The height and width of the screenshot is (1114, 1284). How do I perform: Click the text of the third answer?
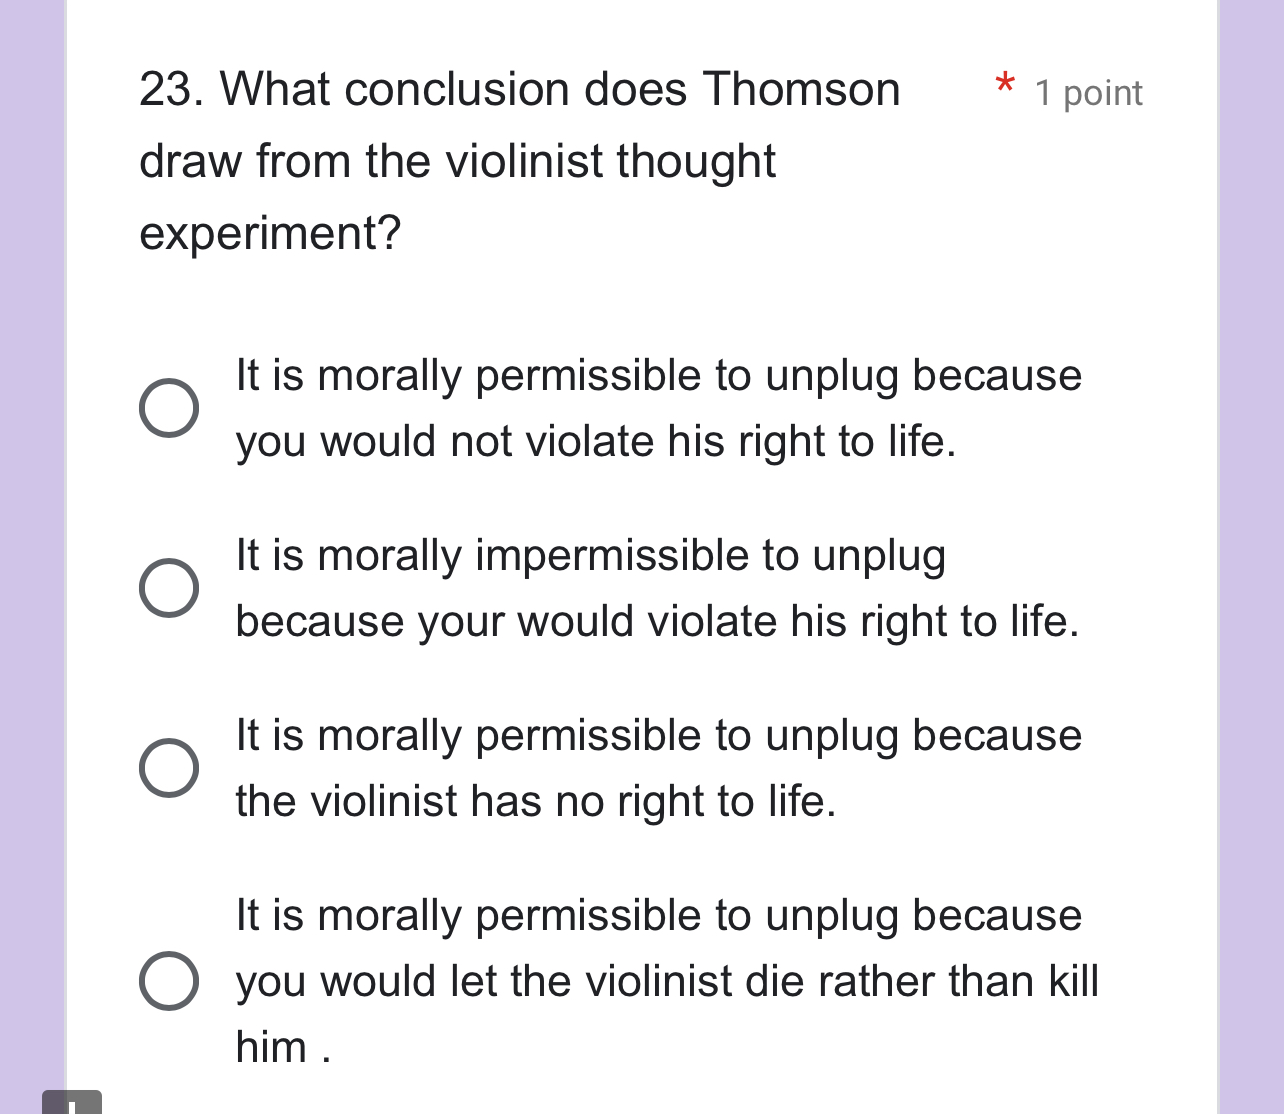click(x=658, y=768)
